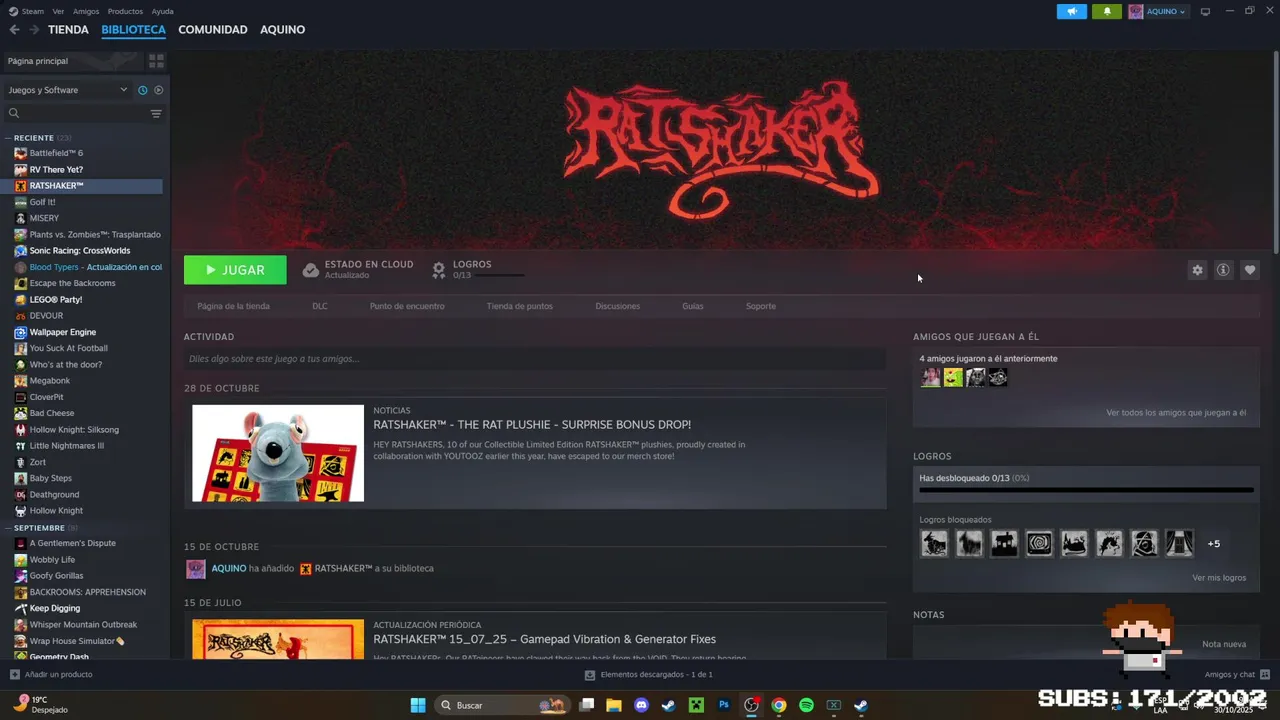
Task: Open the downloads status bar entry
Action: pos(649,675)
